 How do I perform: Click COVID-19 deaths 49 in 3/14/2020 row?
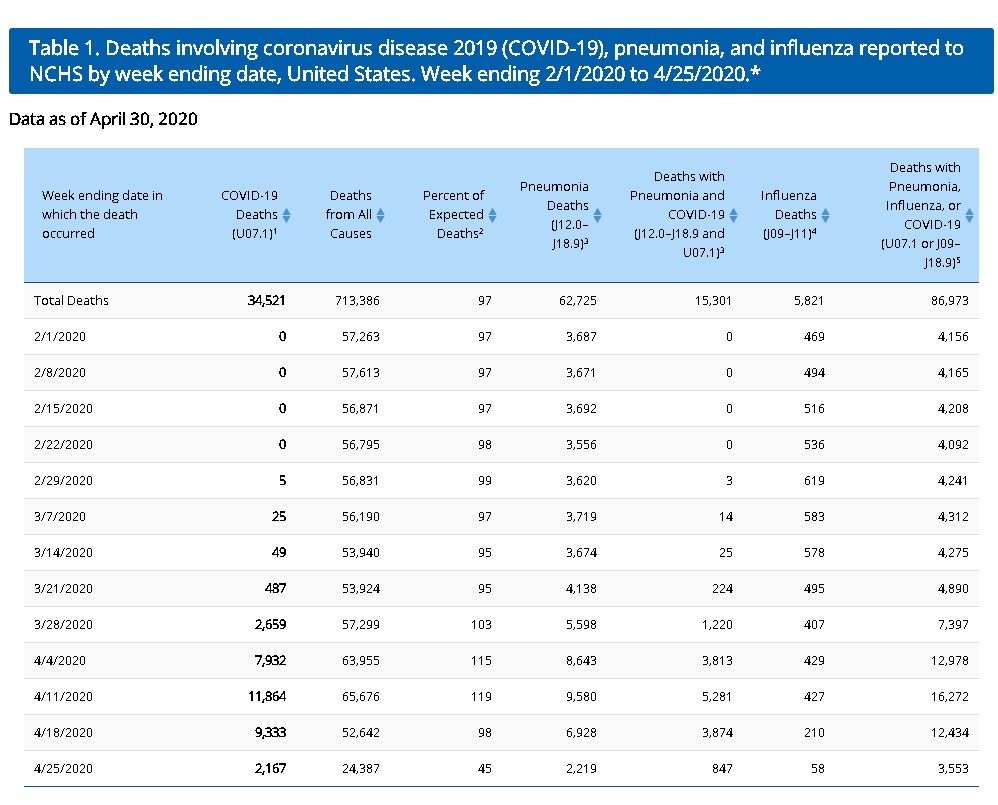point(279,552)
